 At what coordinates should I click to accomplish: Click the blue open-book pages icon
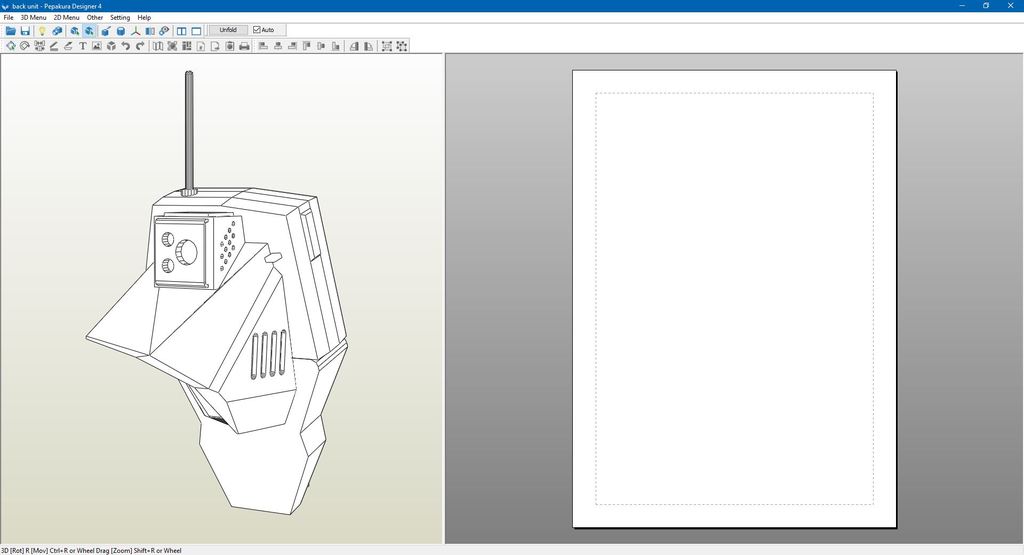[150, 31]
